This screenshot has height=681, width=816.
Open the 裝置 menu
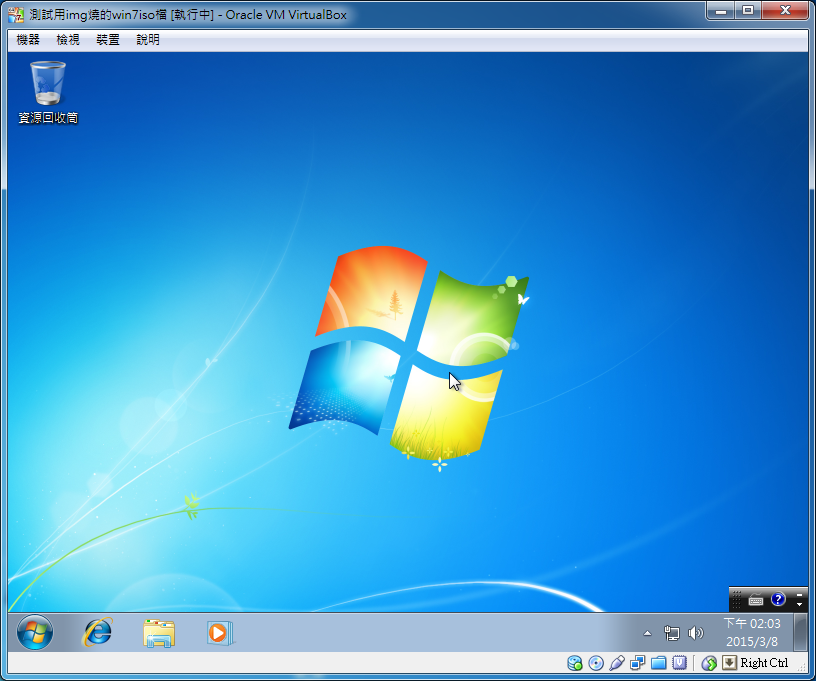(x=108, y=40)
